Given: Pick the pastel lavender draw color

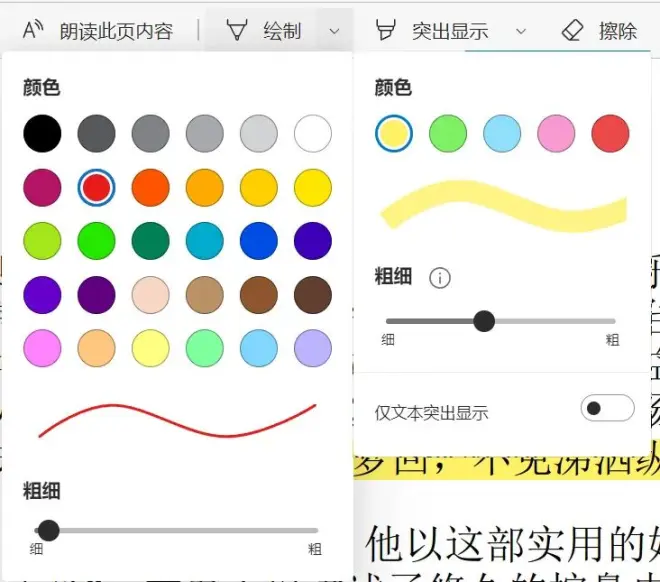Looking at the screenshot, I should point(313,348).
